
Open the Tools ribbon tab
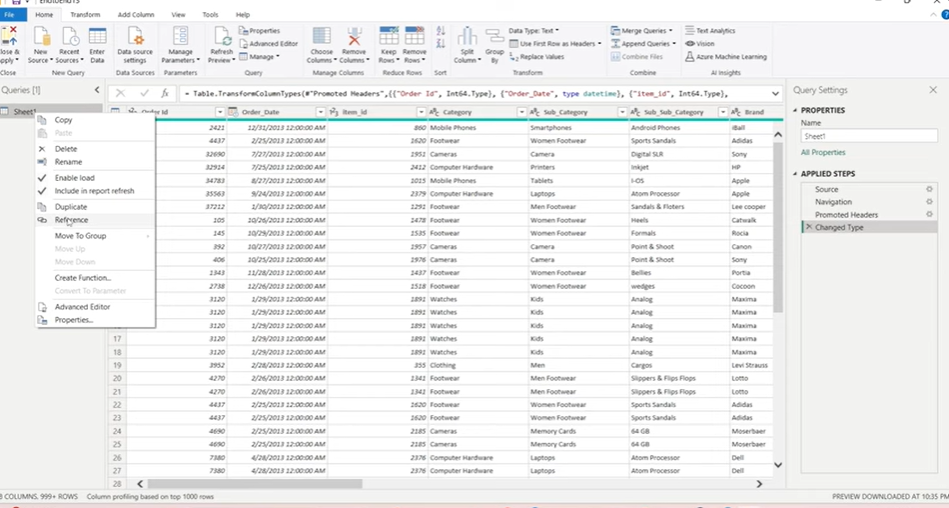point(210,15)
